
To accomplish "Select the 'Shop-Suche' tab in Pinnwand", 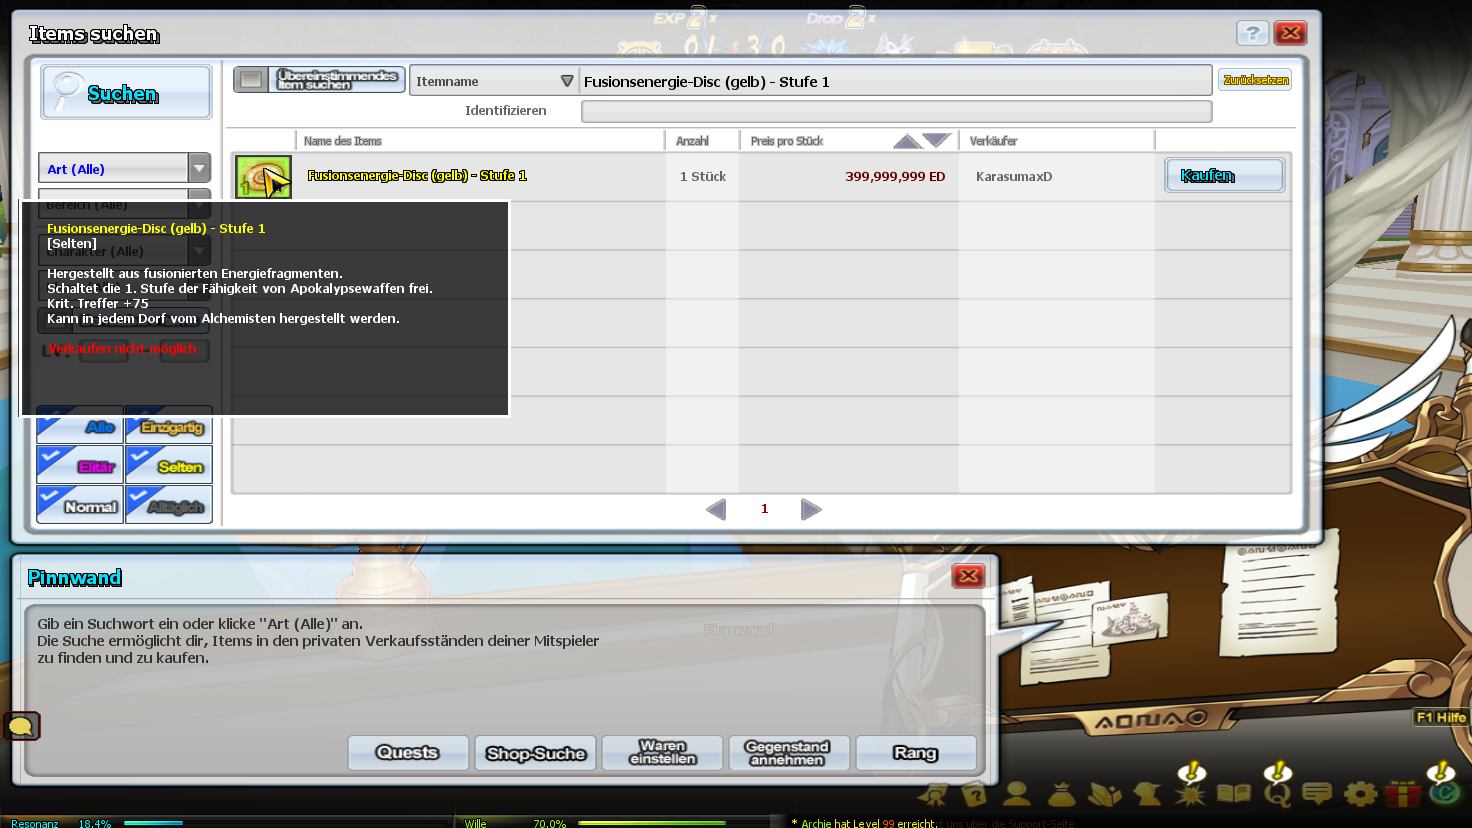I will pos(535,753).
